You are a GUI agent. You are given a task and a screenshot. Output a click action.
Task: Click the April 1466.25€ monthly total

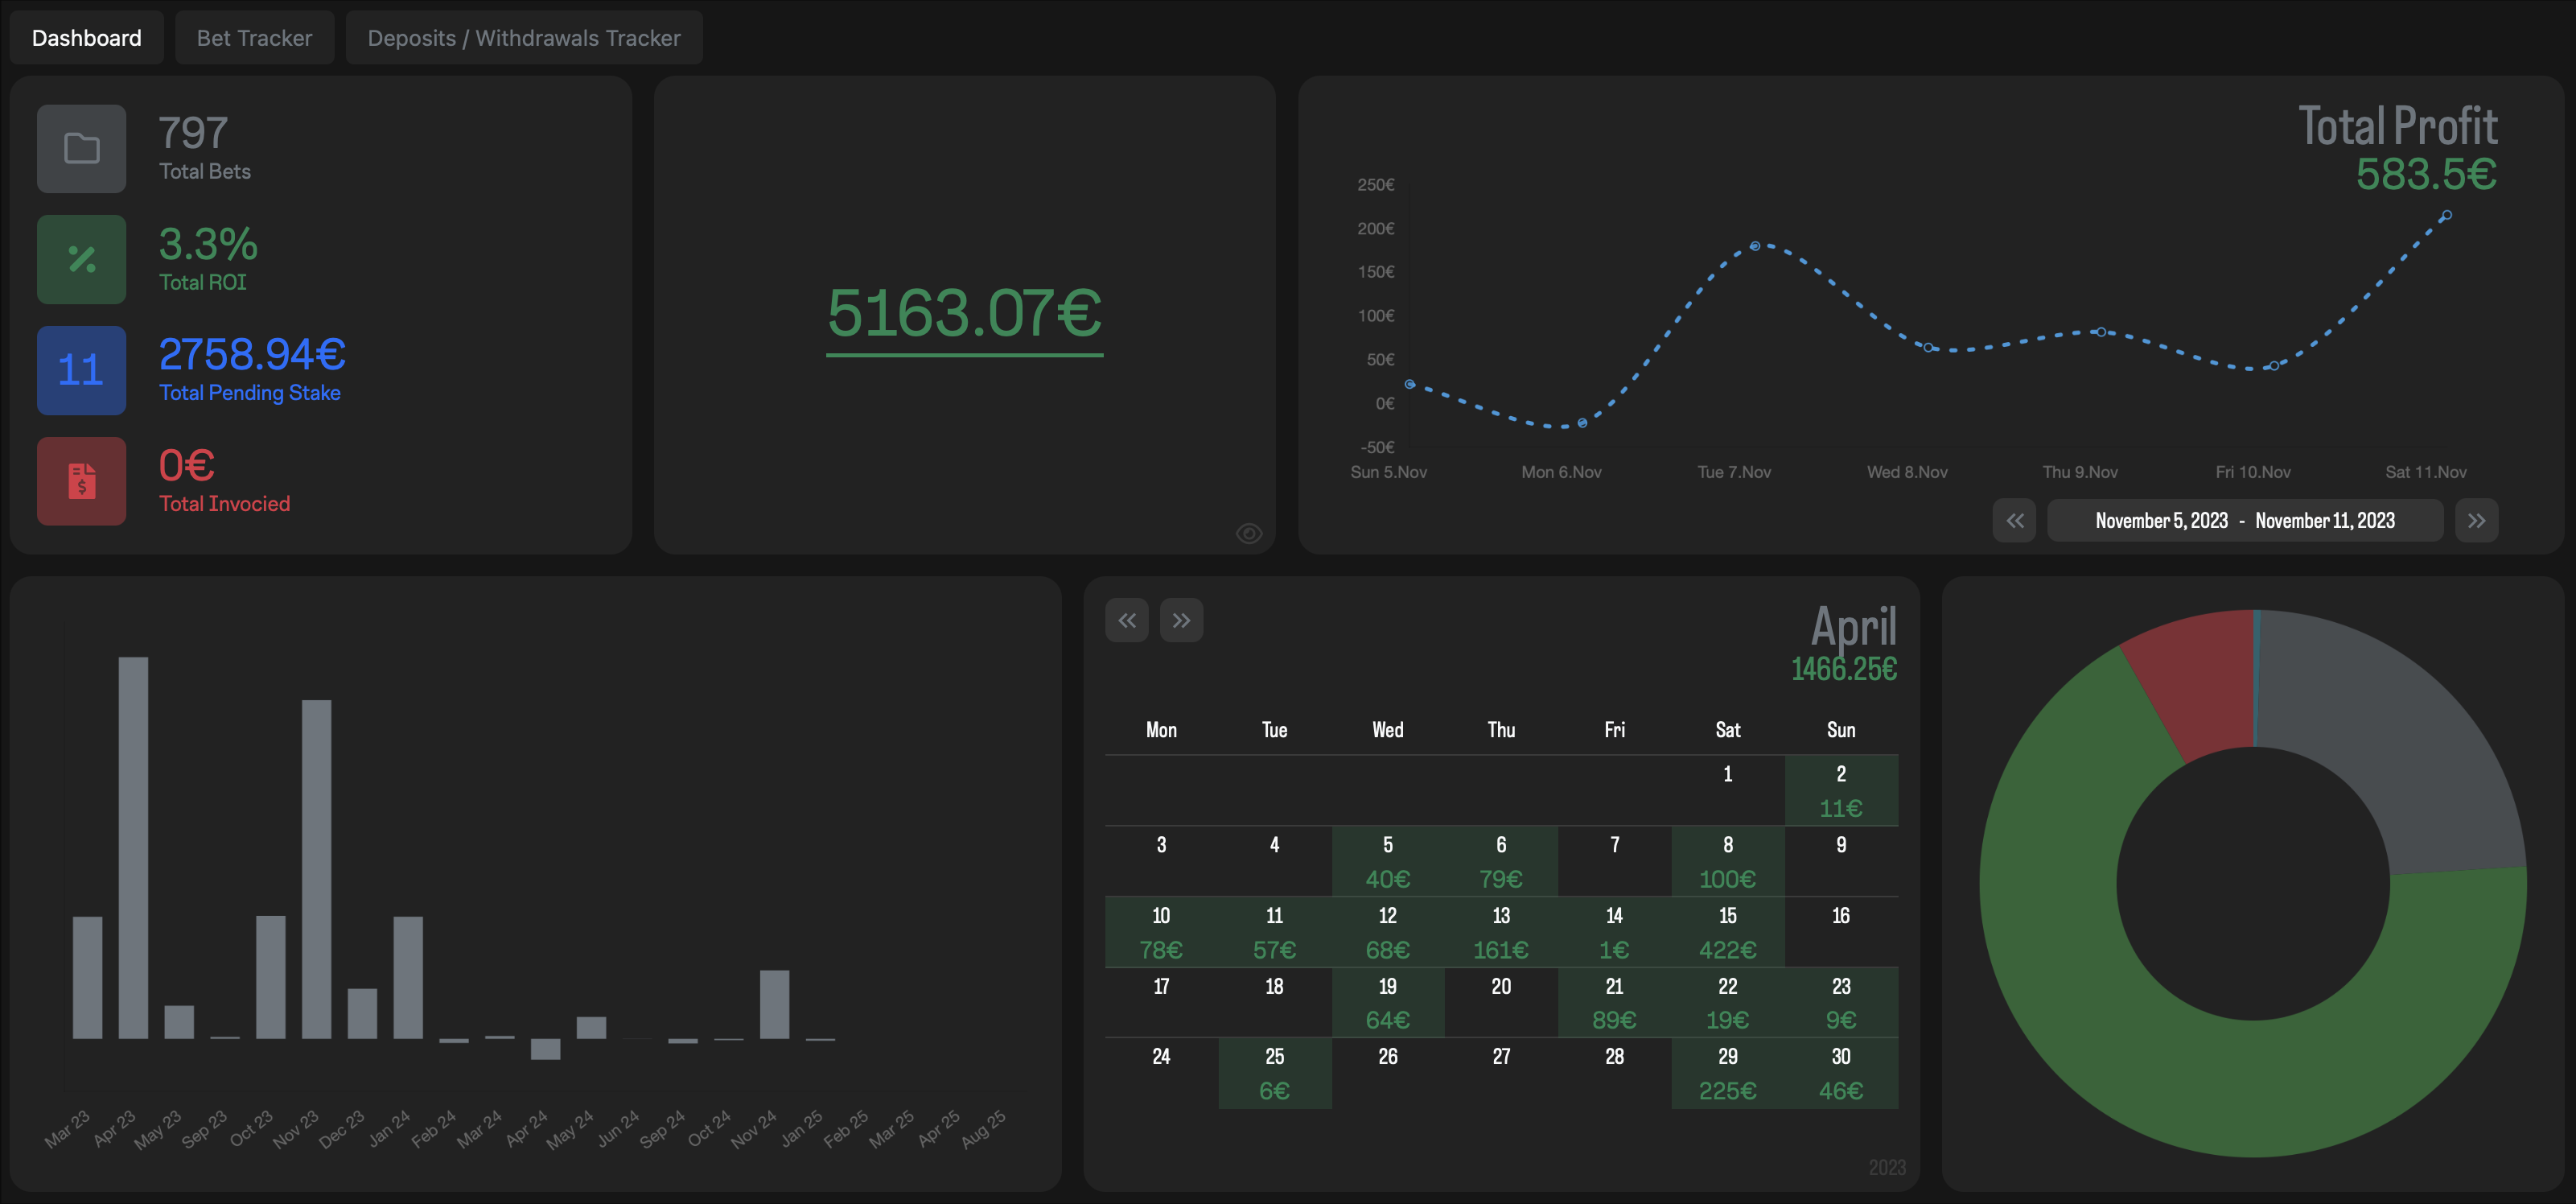[1843, 669]
